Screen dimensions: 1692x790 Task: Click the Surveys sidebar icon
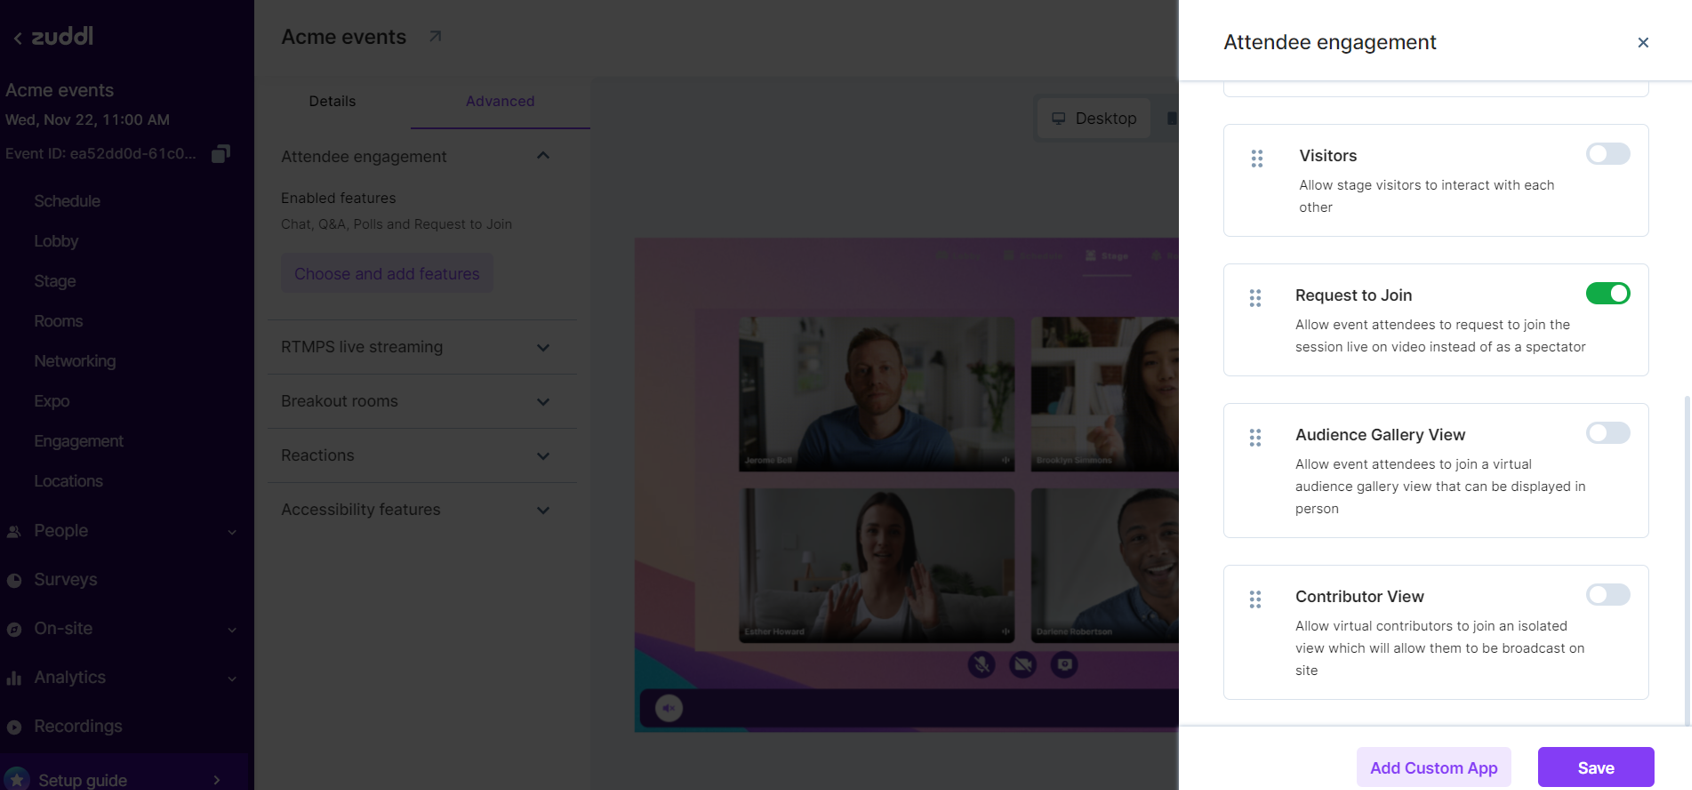[x=14, y=580]
